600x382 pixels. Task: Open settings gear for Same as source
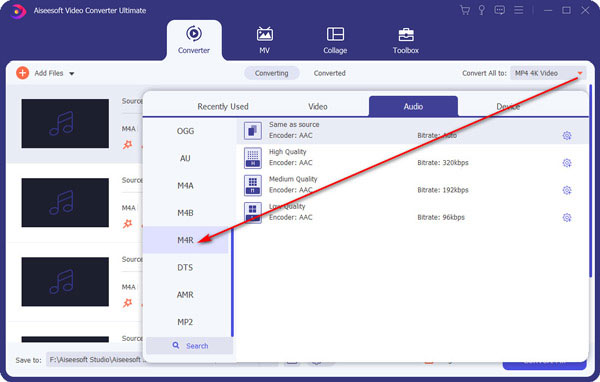(x=567, y=135)
